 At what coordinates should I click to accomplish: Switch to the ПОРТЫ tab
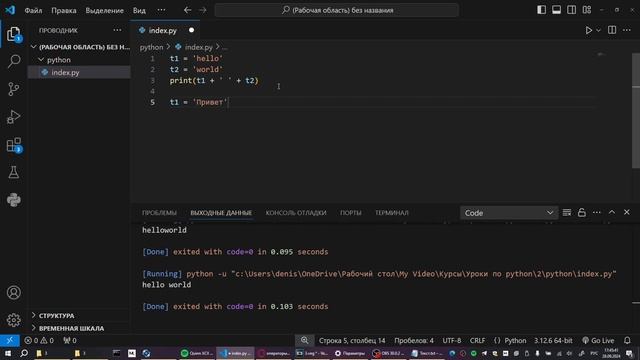click(x=351, y=213)
